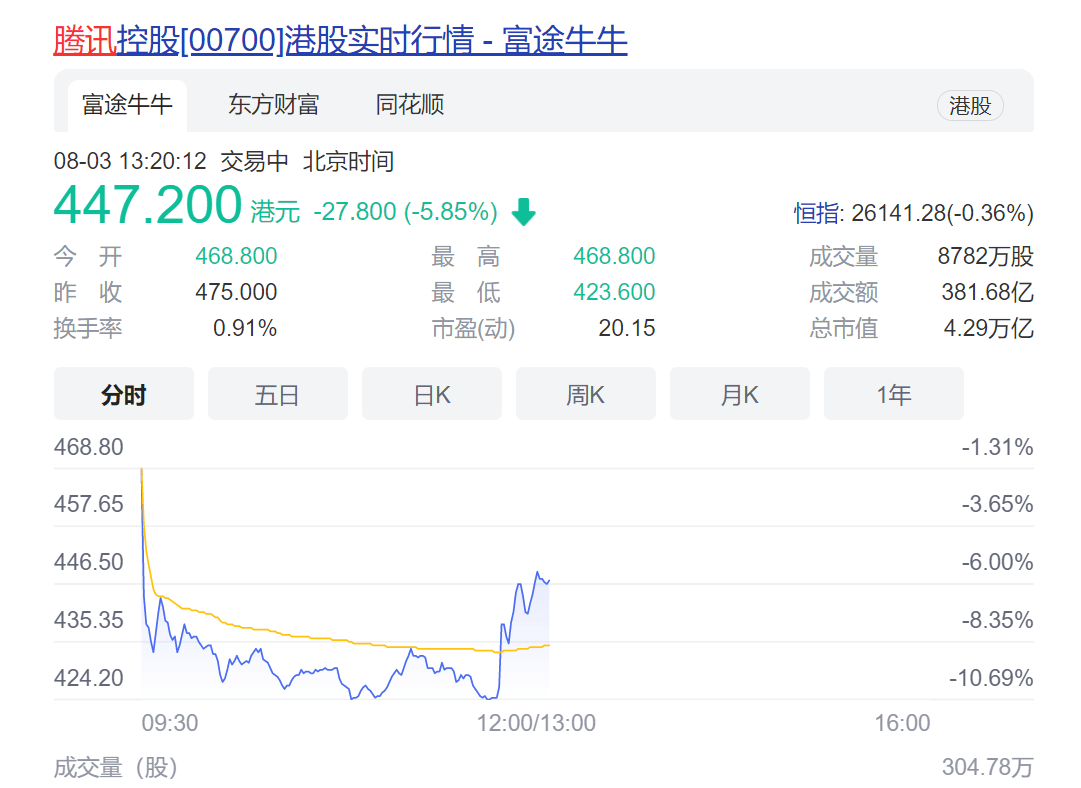This screenshot has height=788, width=1081.
Task: Open details for today's low 423.600
Action: tap(613, 292)
